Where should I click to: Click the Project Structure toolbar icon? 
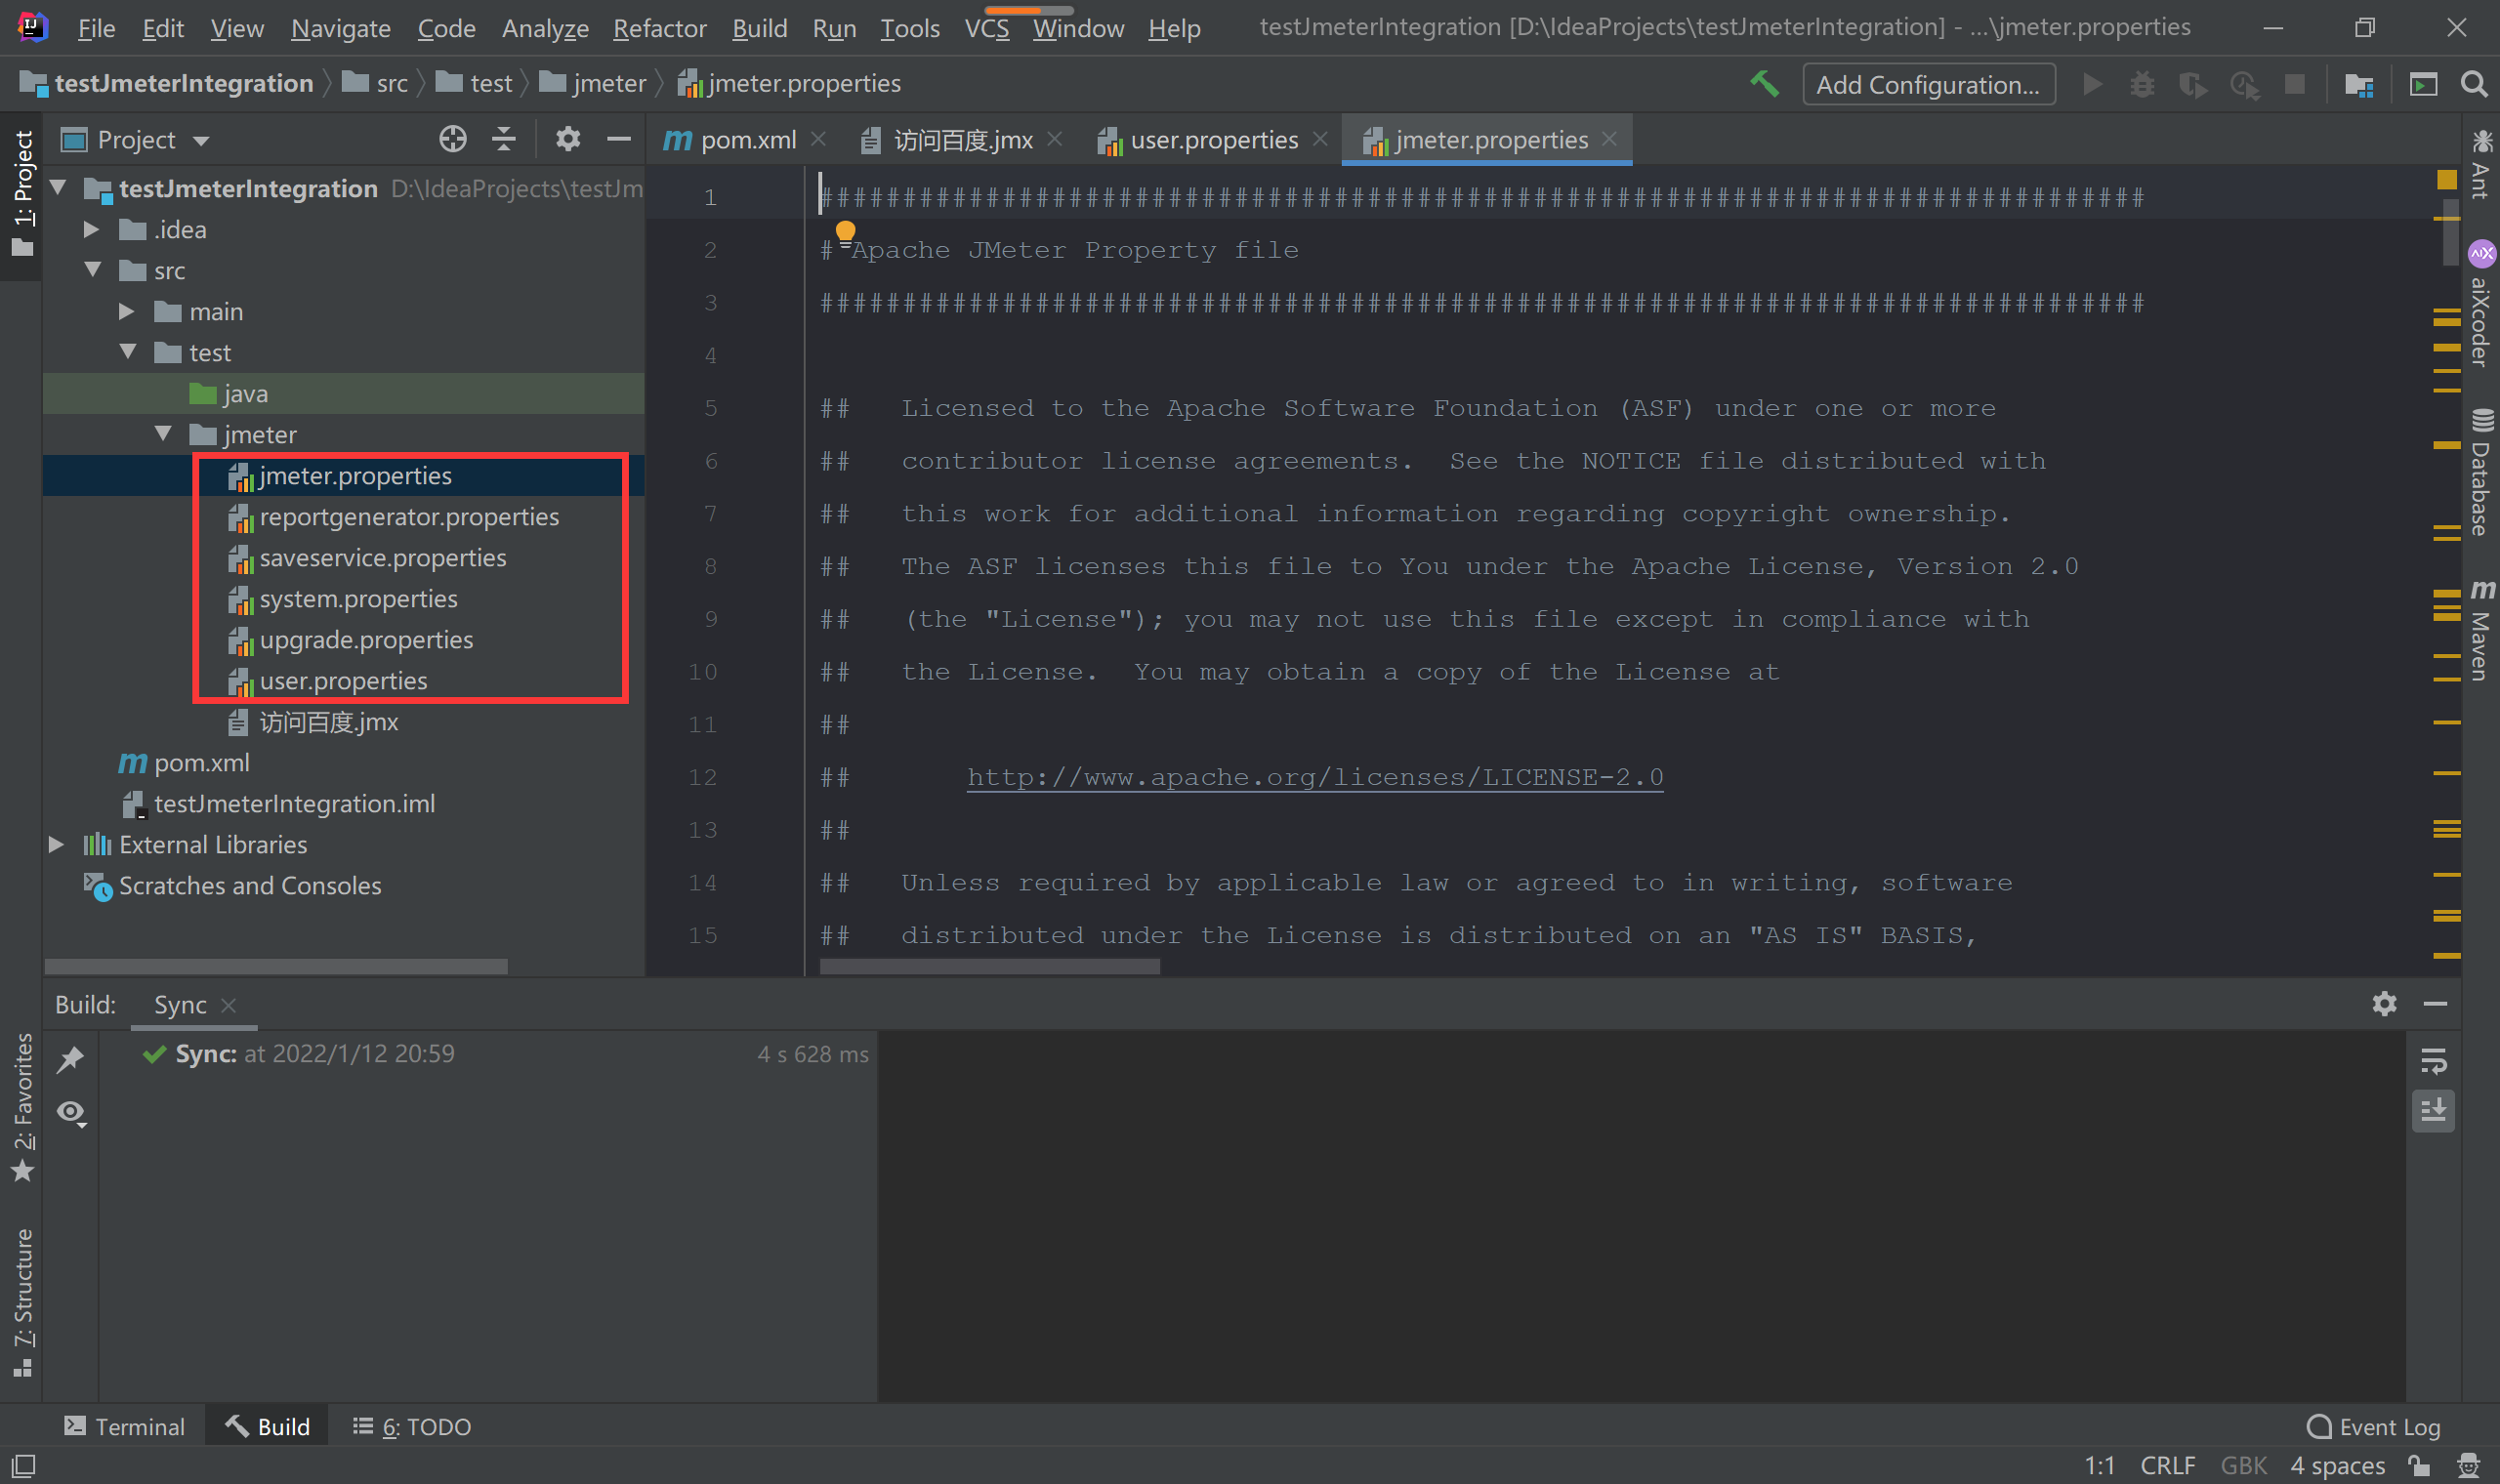click(x=2359, y=85)
